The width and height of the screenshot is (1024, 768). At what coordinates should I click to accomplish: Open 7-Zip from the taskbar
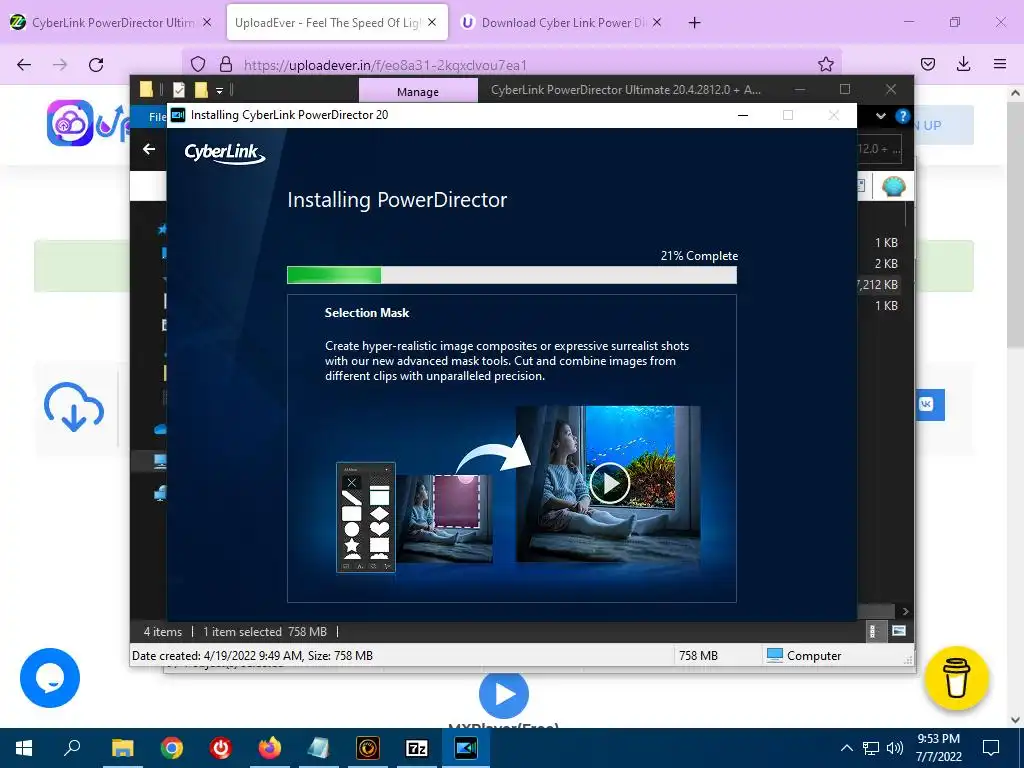[417, 748]
